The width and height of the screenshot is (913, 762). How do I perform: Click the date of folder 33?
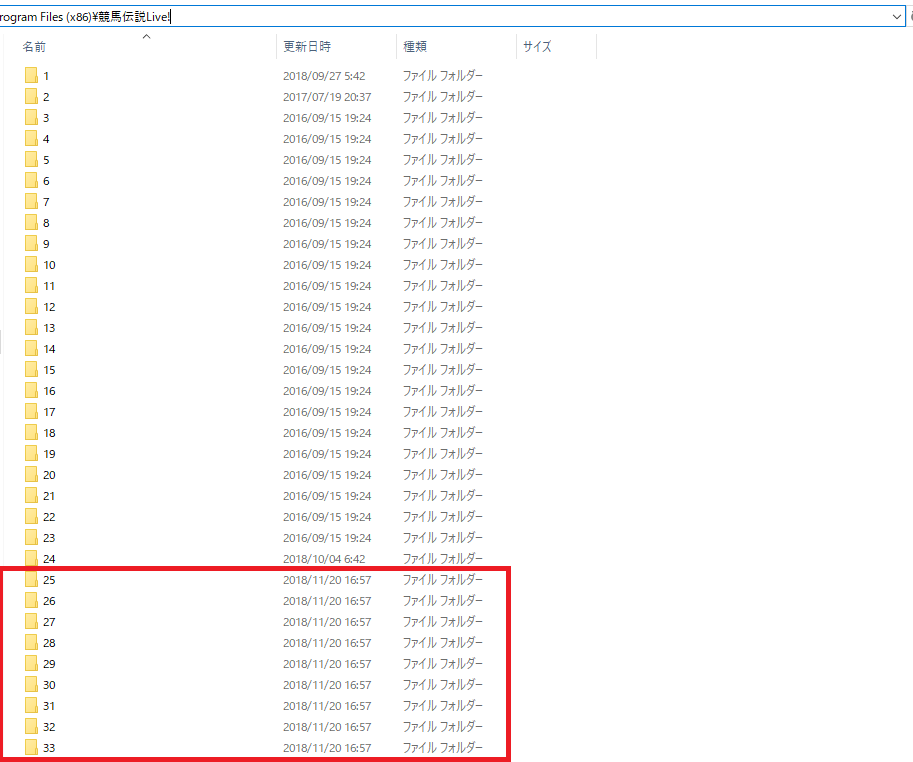(x=327, y=748)
